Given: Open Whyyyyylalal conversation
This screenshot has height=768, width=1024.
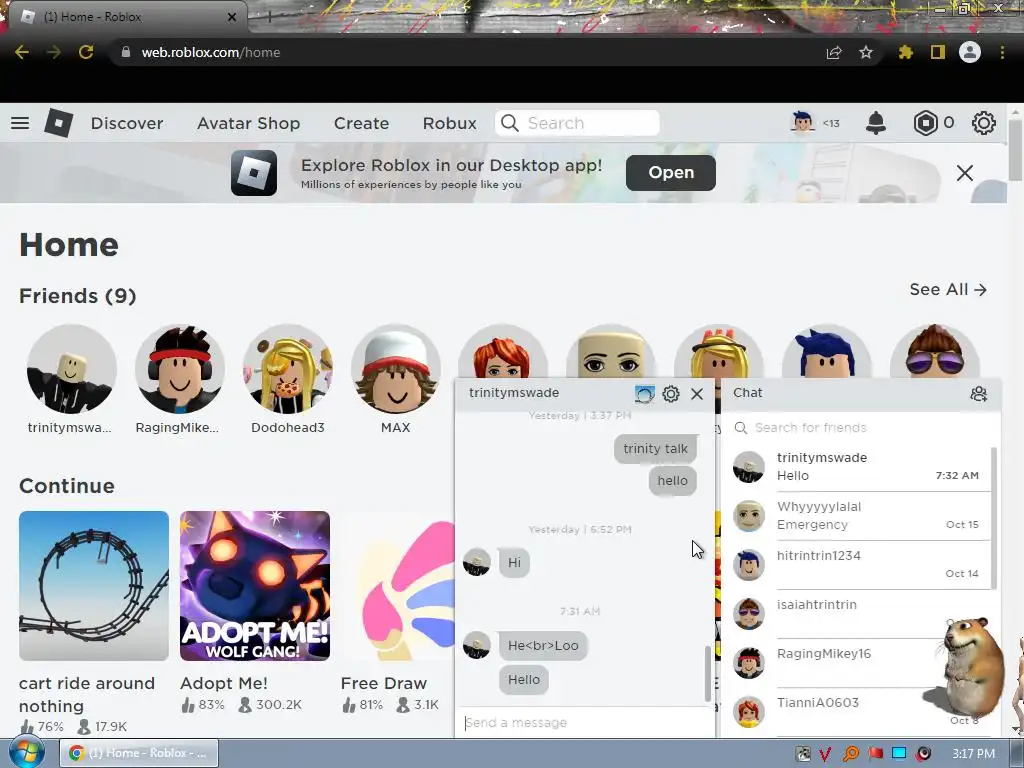Looking at the screenshot, I should [857, 516].
